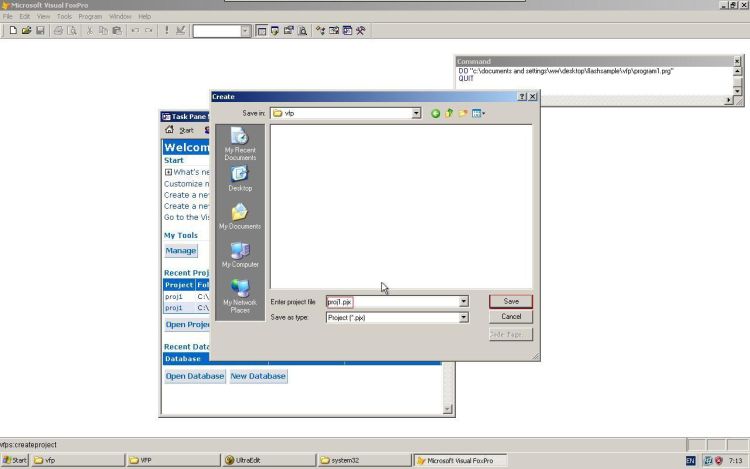Viewport: 750px width, 469px height.
Task: Click the Print toolbar icon
Action: click(x=58, y=31)
